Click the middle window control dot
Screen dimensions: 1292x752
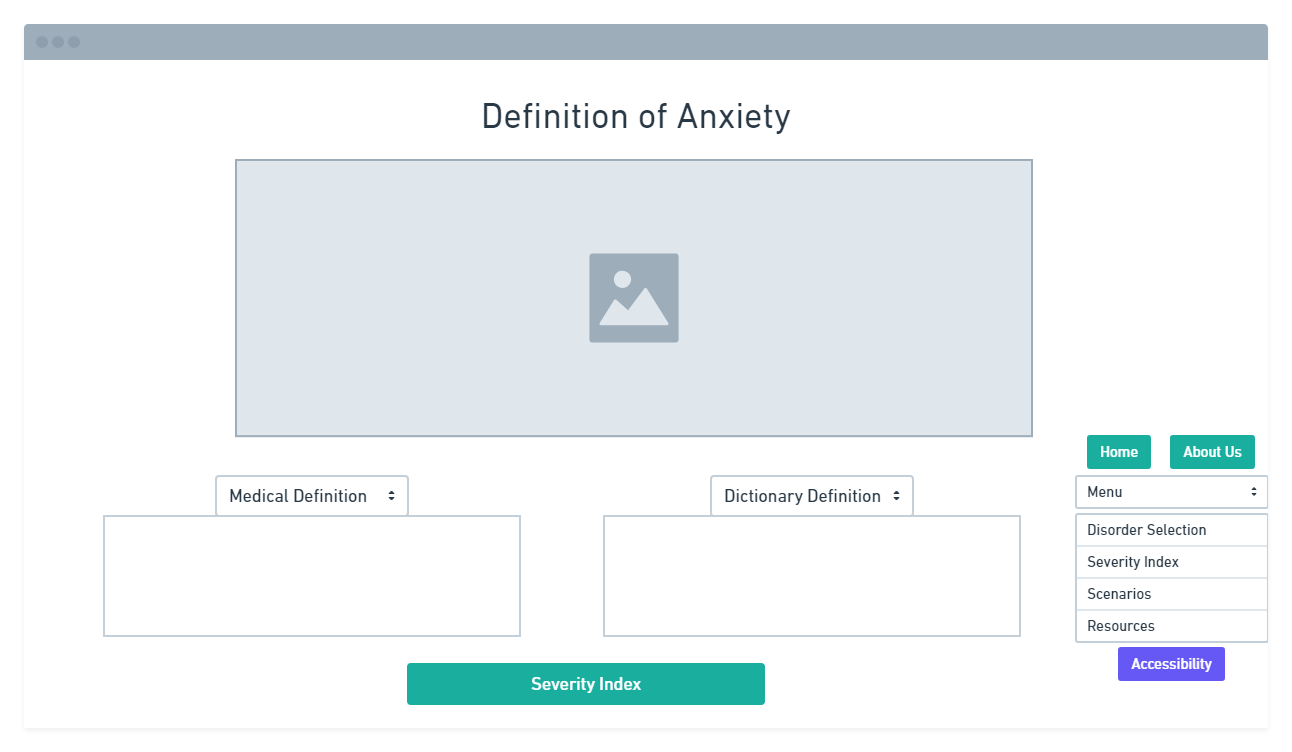[x=58, y=42]
